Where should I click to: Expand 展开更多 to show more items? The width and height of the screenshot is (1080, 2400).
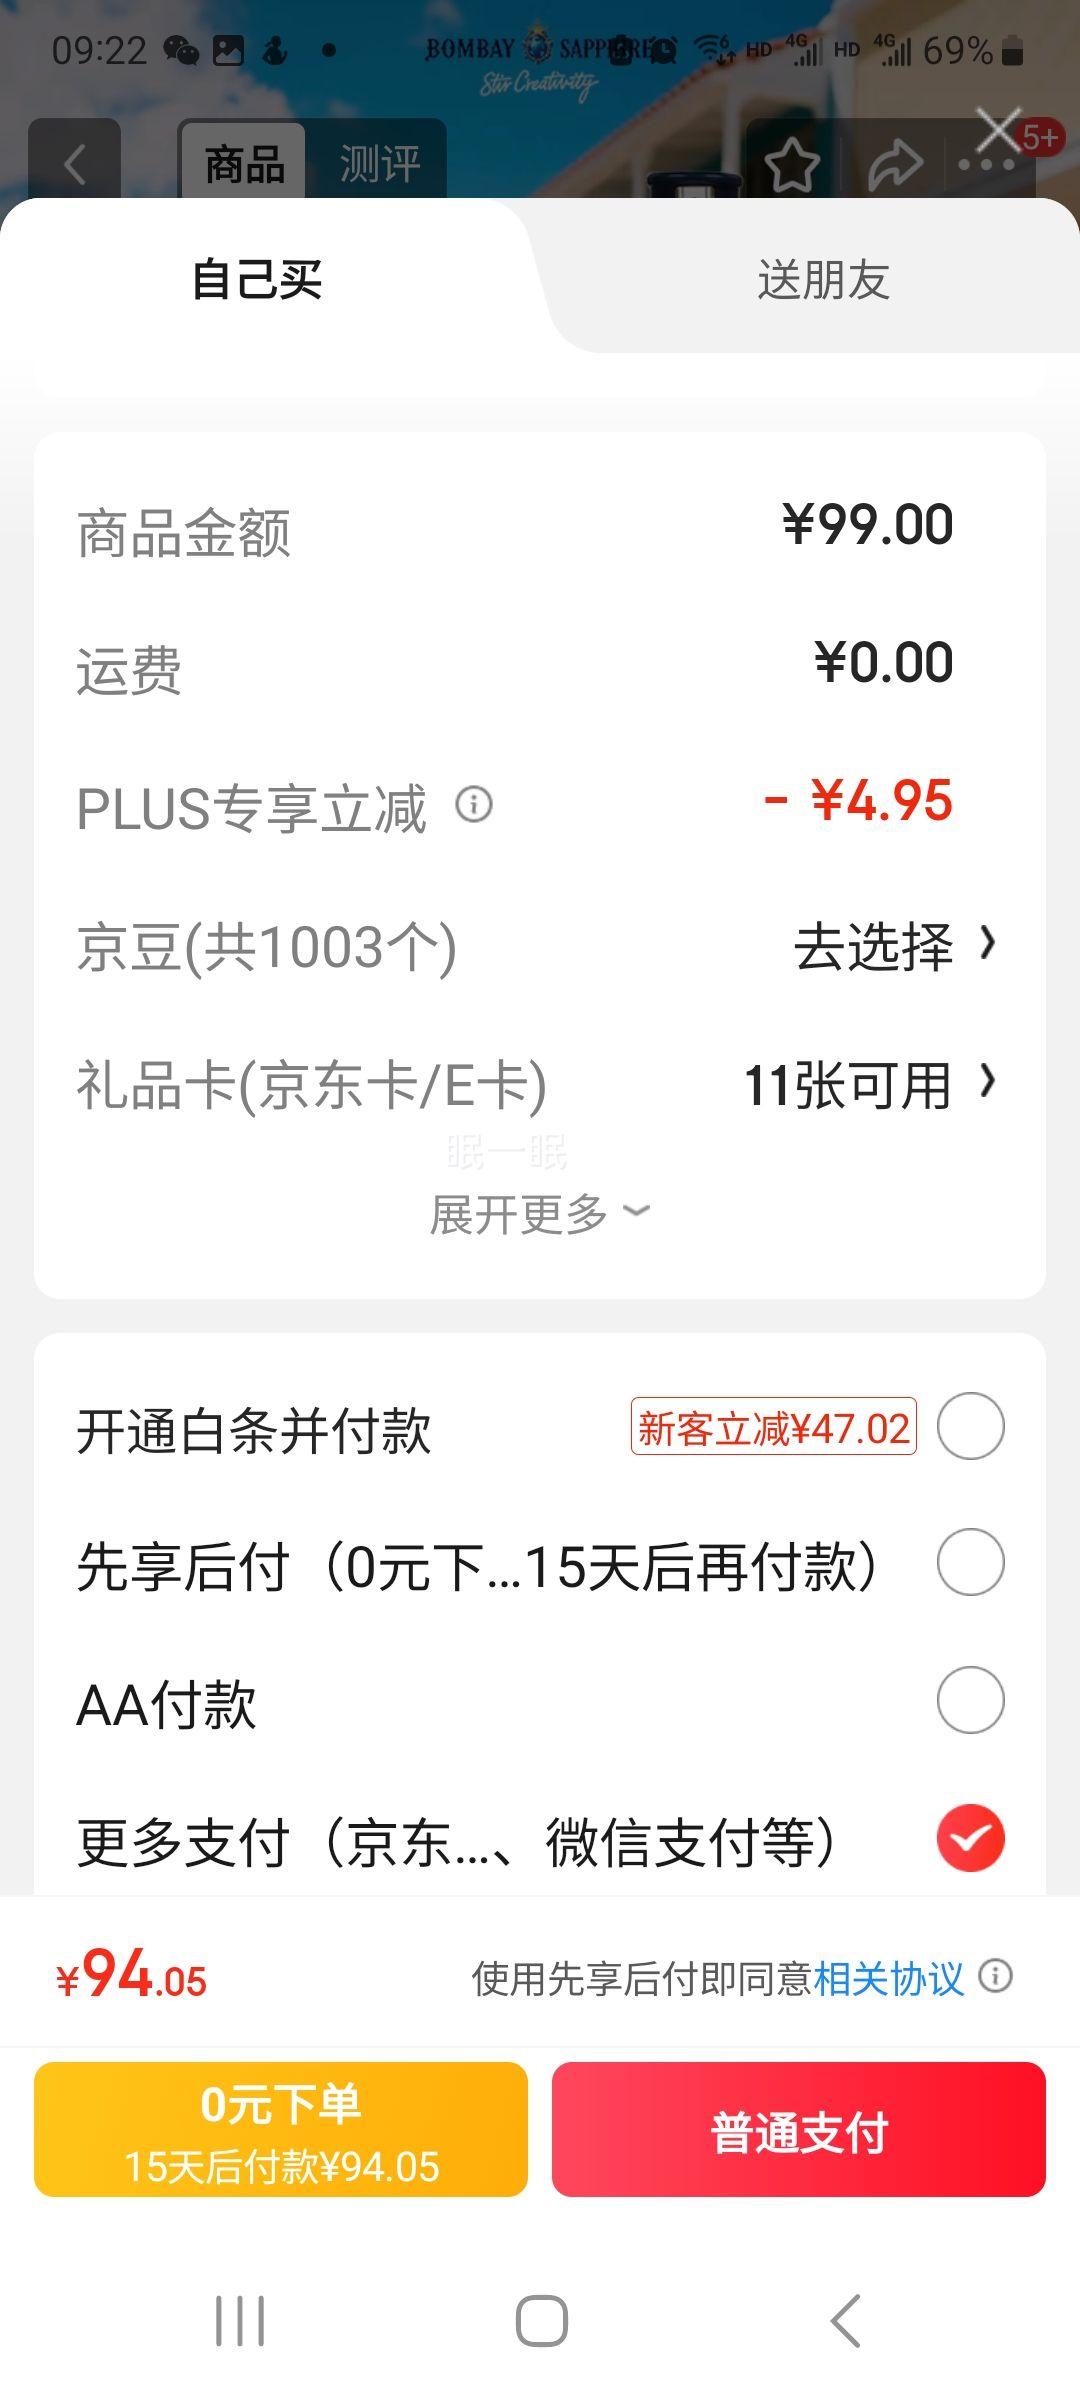pos(540,1214)
